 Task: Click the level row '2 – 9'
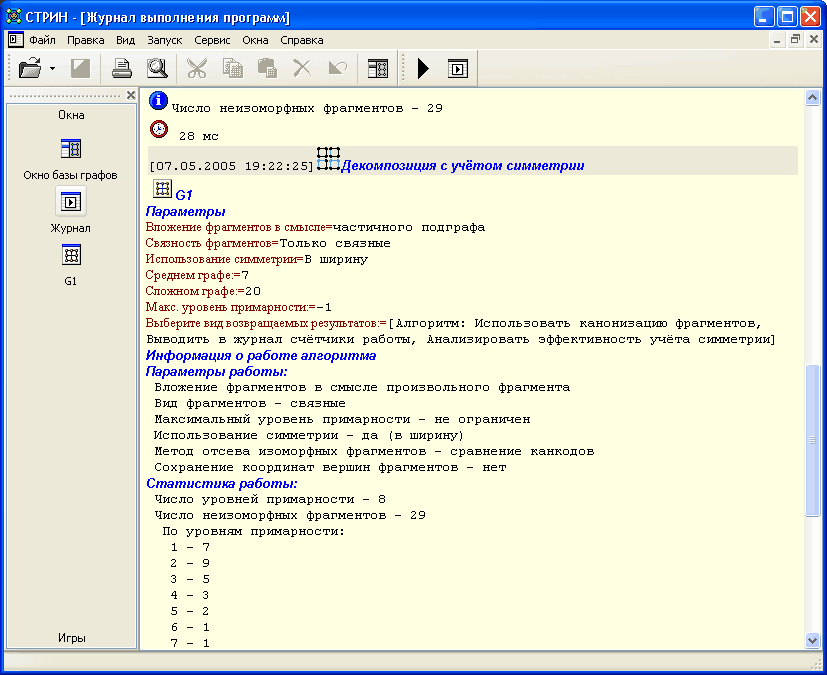click(x=190, y=563)
